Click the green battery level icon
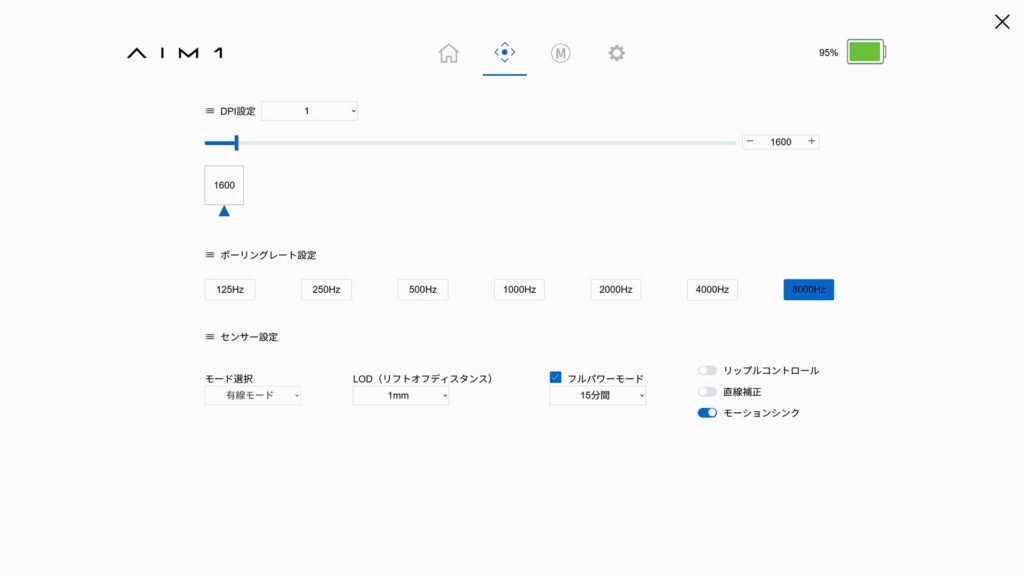Image resolution: width=1024 pixels, height=576 pixels. coord(865,52)
